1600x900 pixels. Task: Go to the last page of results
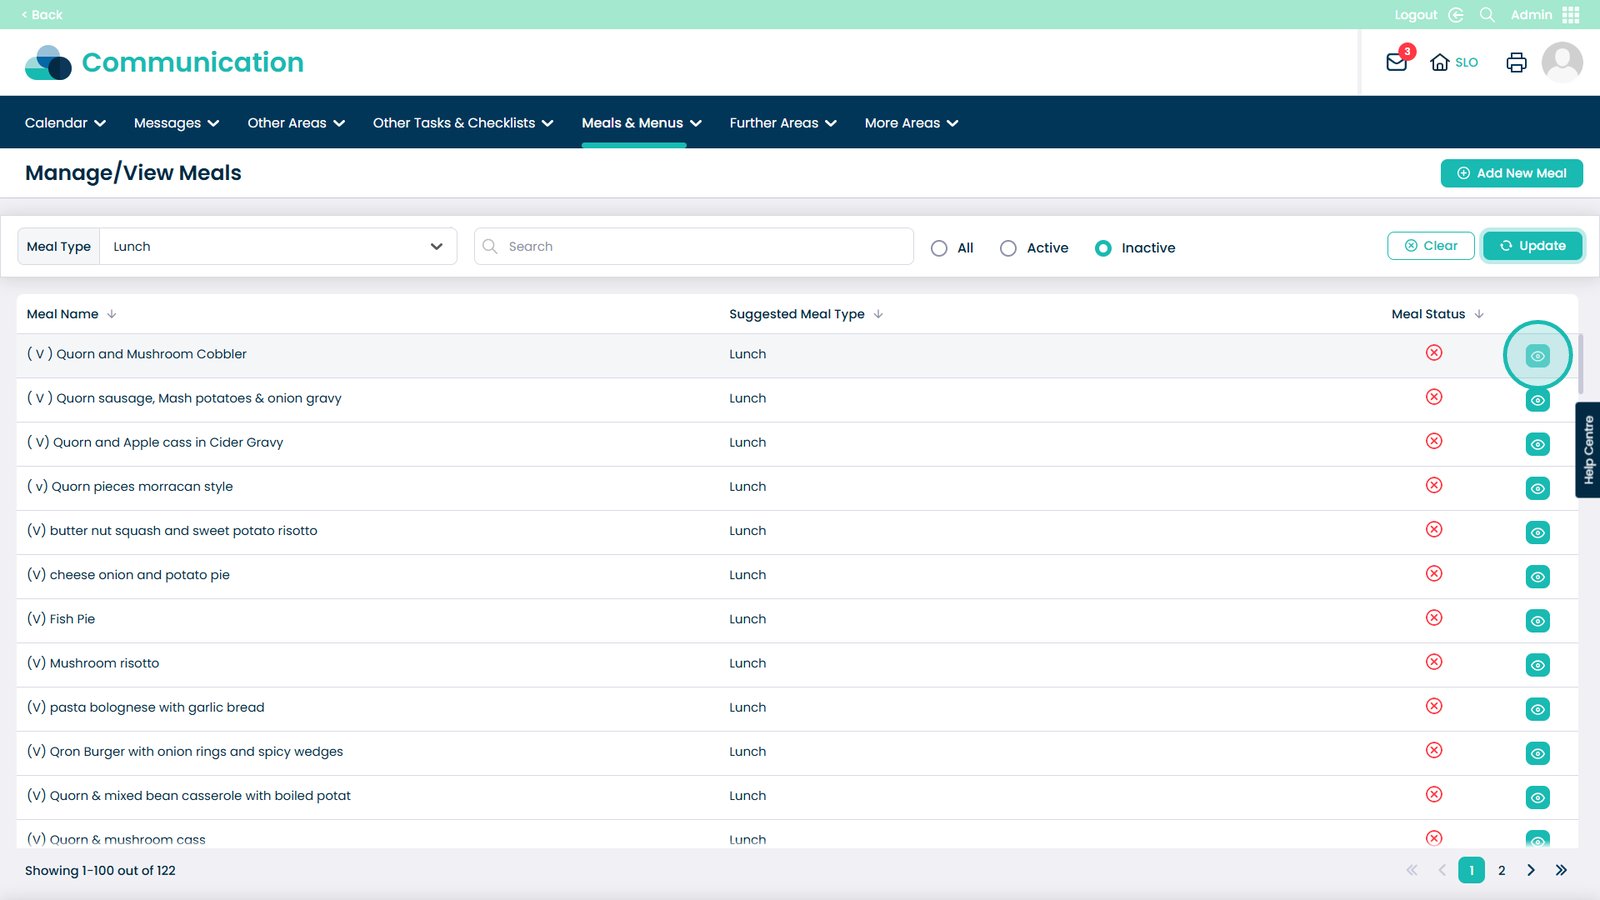pos(1561,870)
